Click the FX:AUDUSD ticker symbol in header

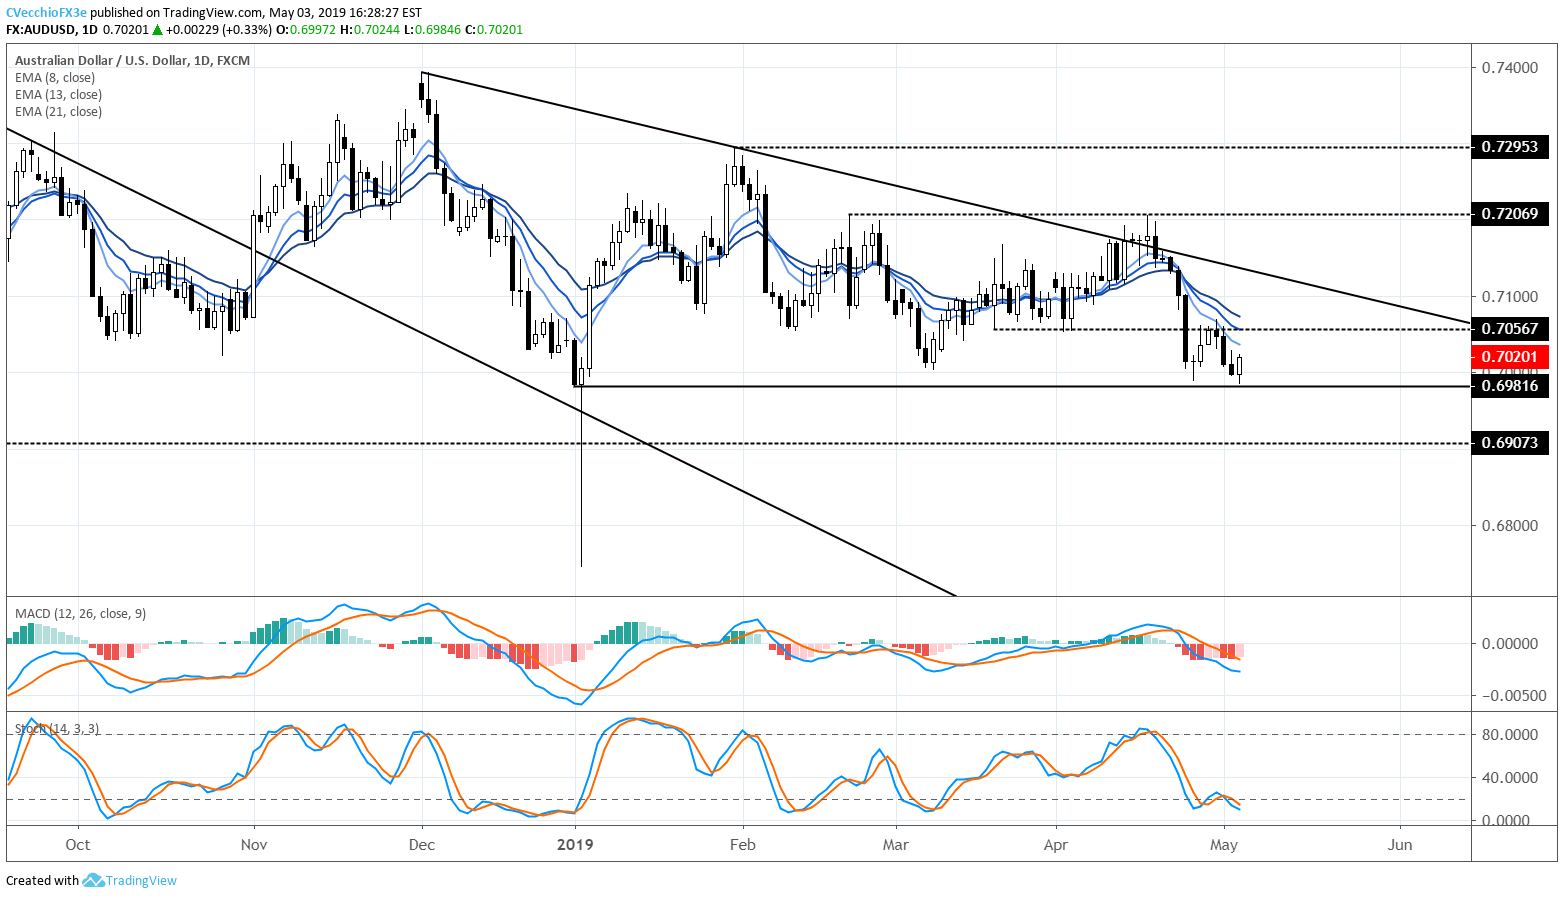(39, 30)
